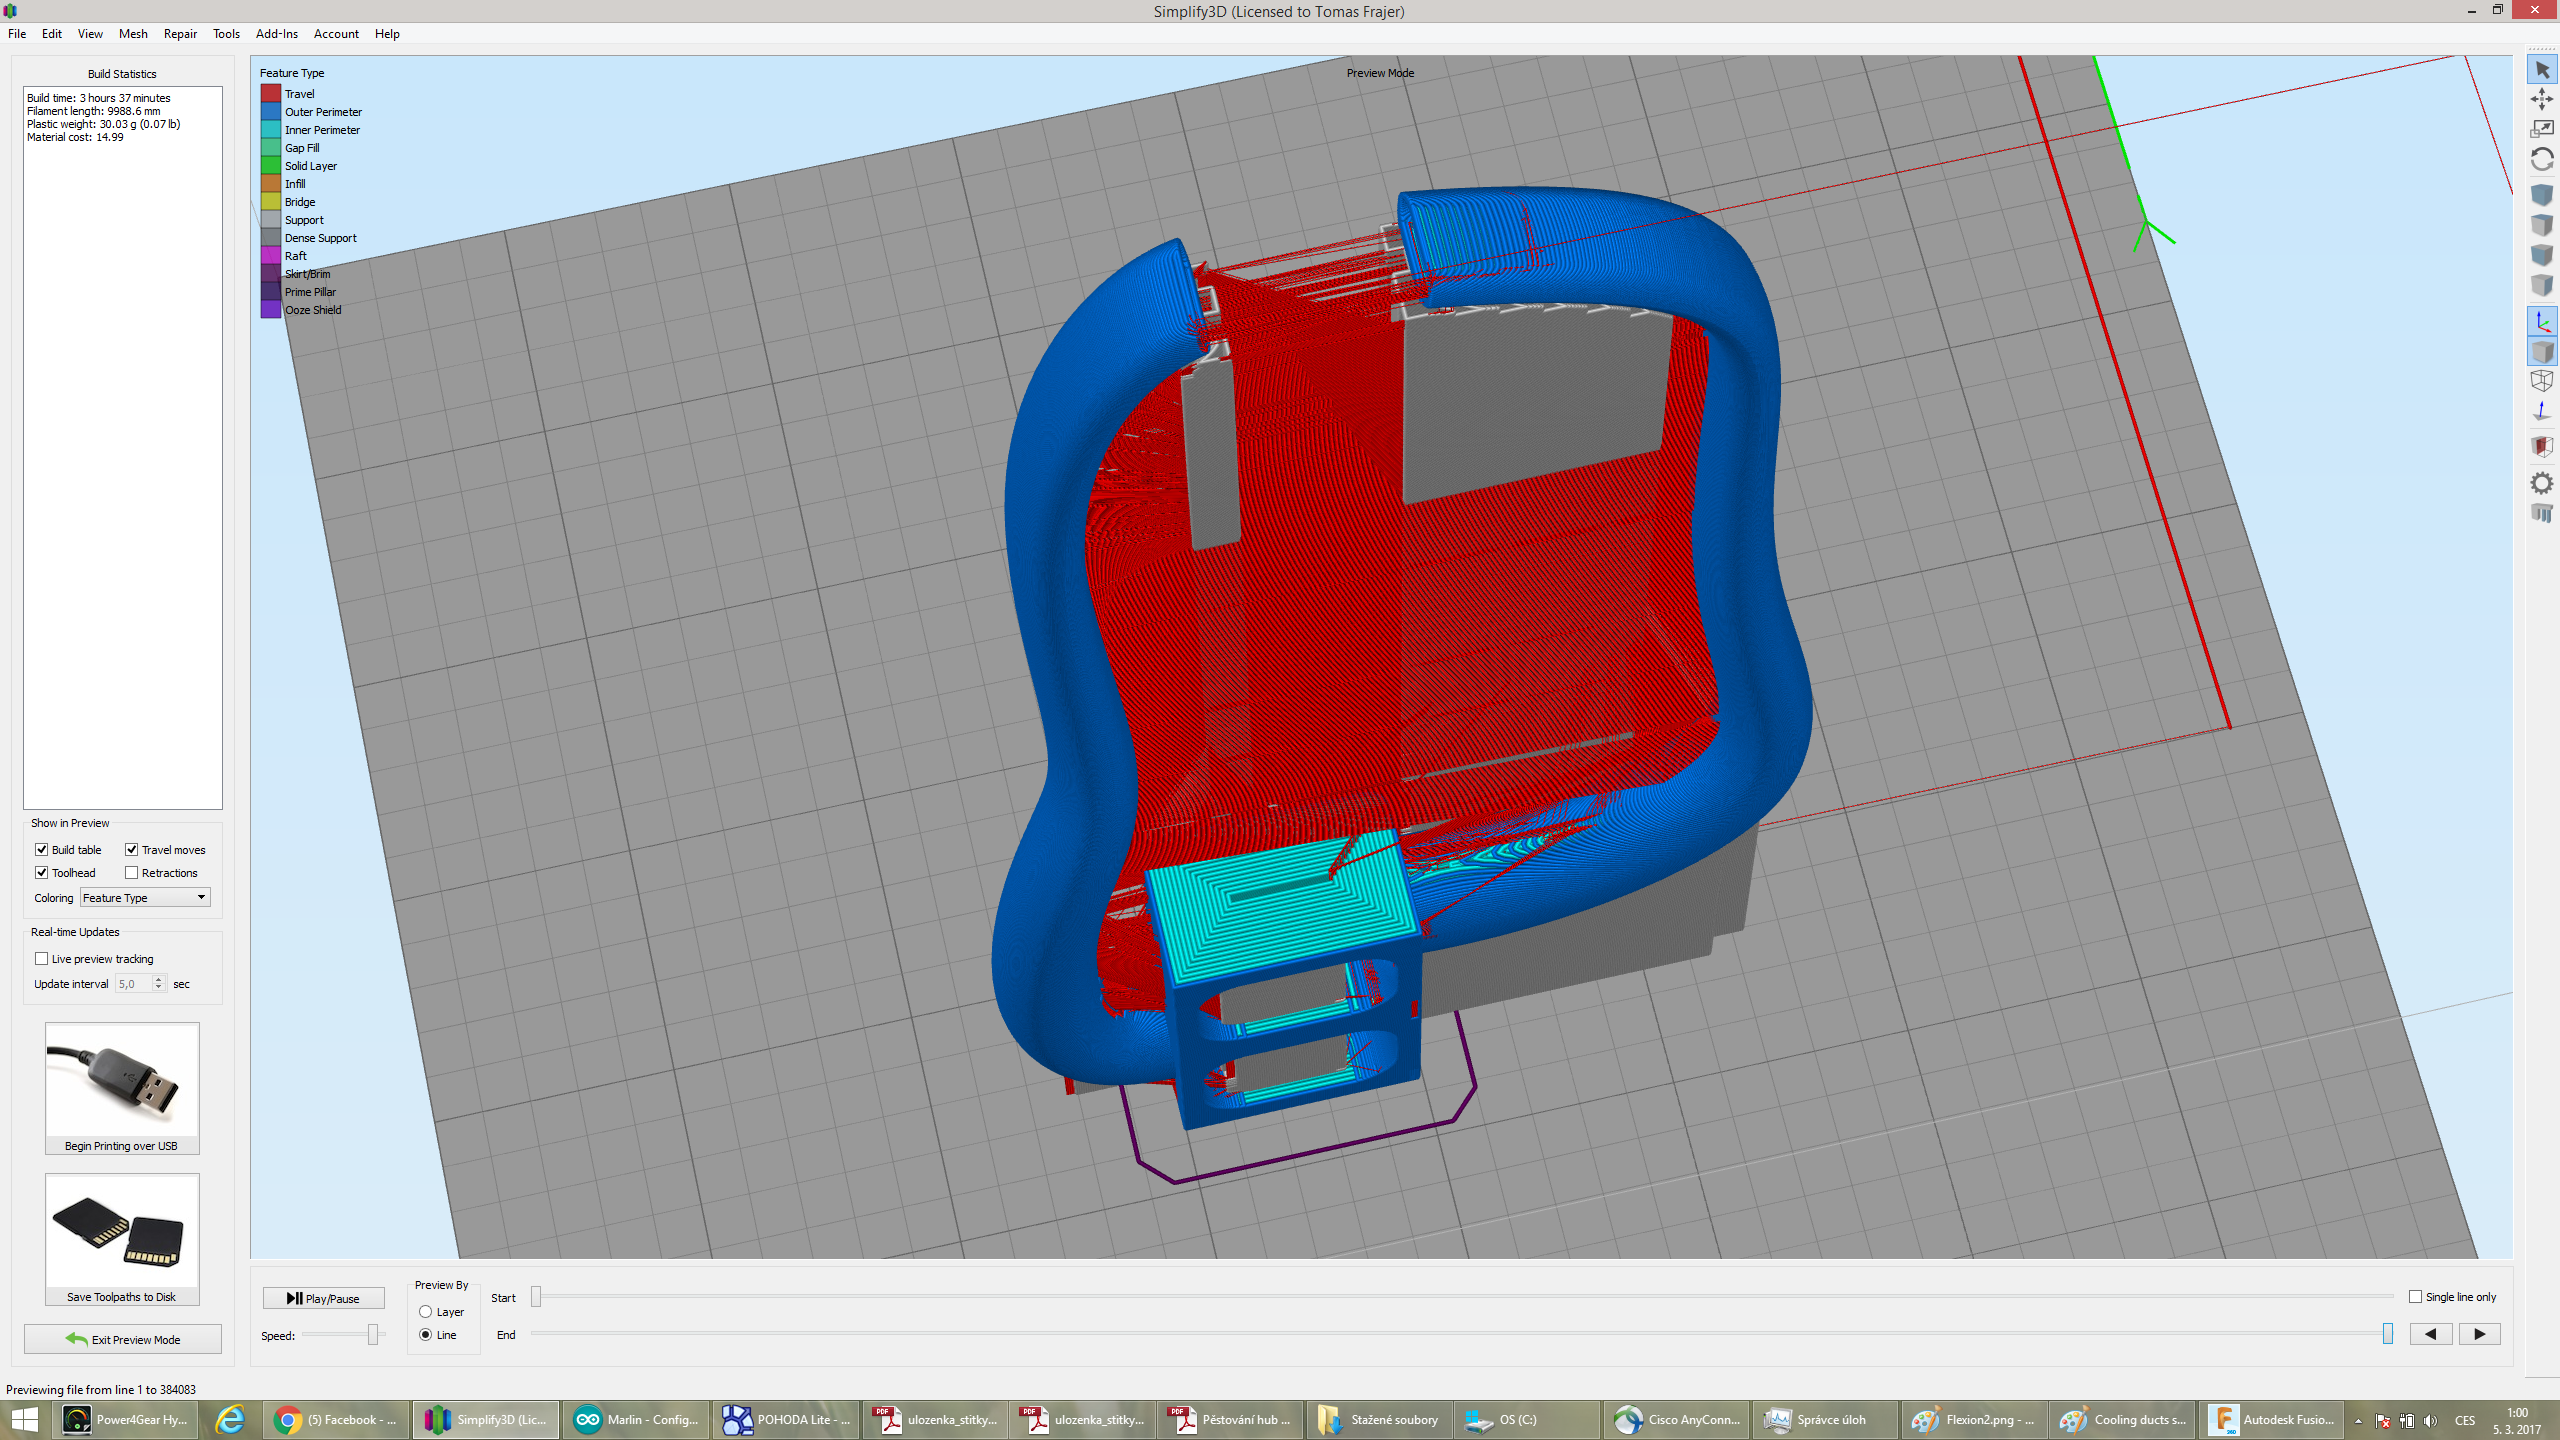Switch to the fourth view cube (right face)

(x=2541, y=286)
